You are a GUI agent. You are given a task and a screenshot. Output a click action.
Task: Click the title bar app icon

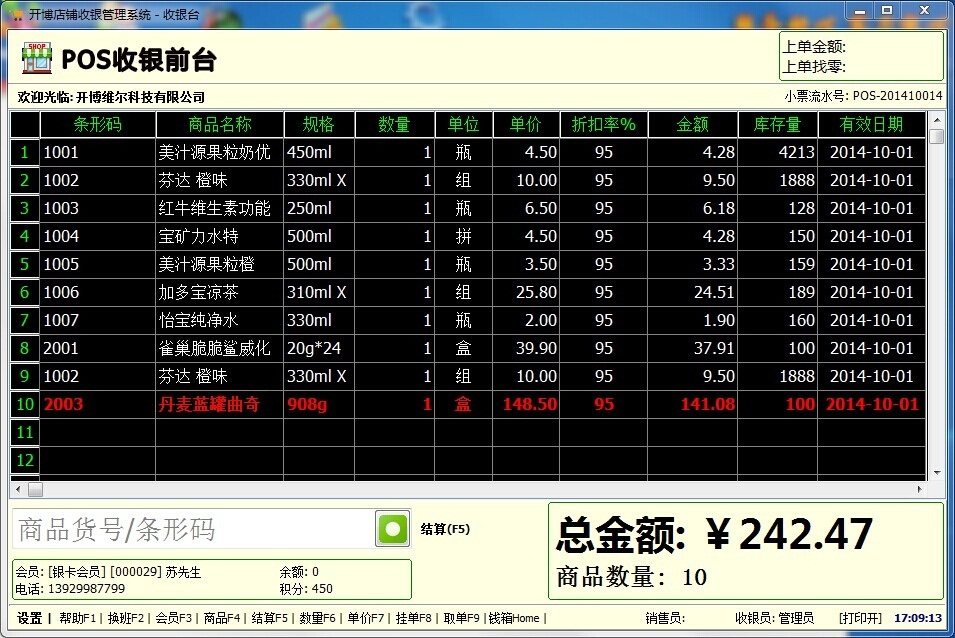(16, 14)
